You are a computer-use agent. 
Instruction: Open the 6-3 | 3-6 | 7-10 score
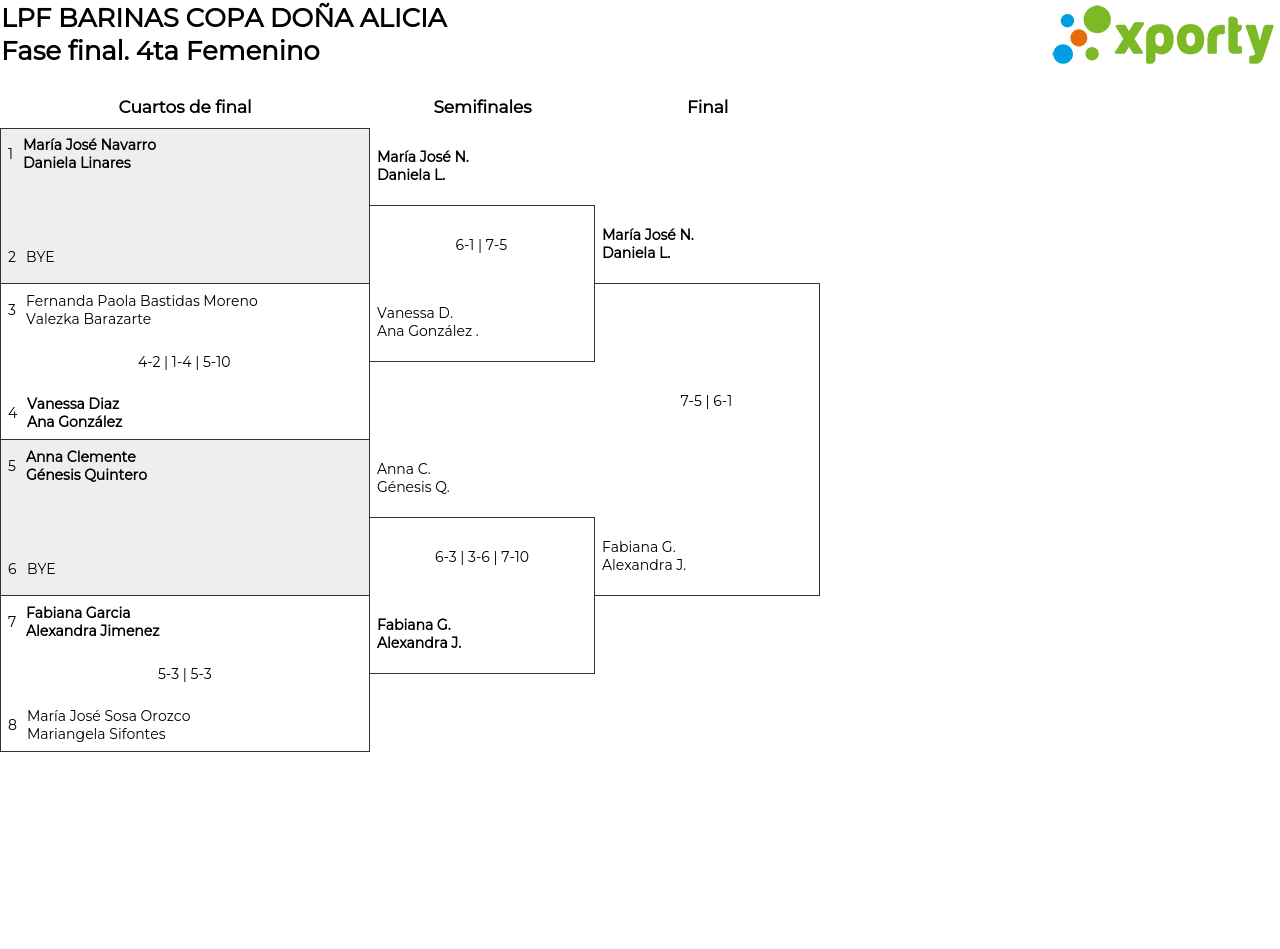coord(481,557)
